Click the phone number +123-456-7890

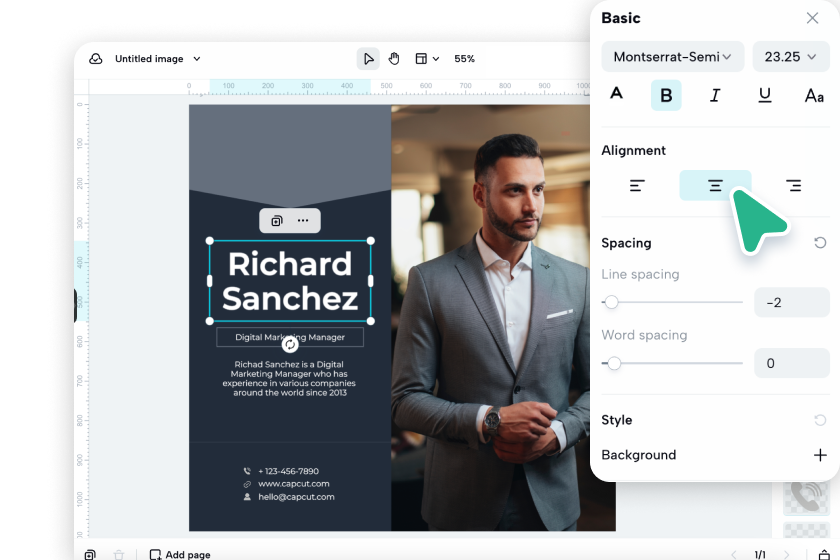288,471
